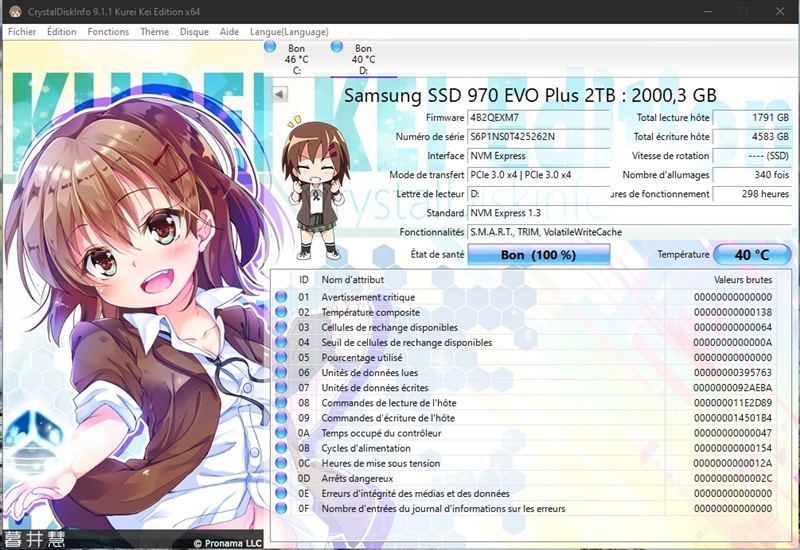
Task: Open the Aide menu
Action: click(x=230, y=32)
